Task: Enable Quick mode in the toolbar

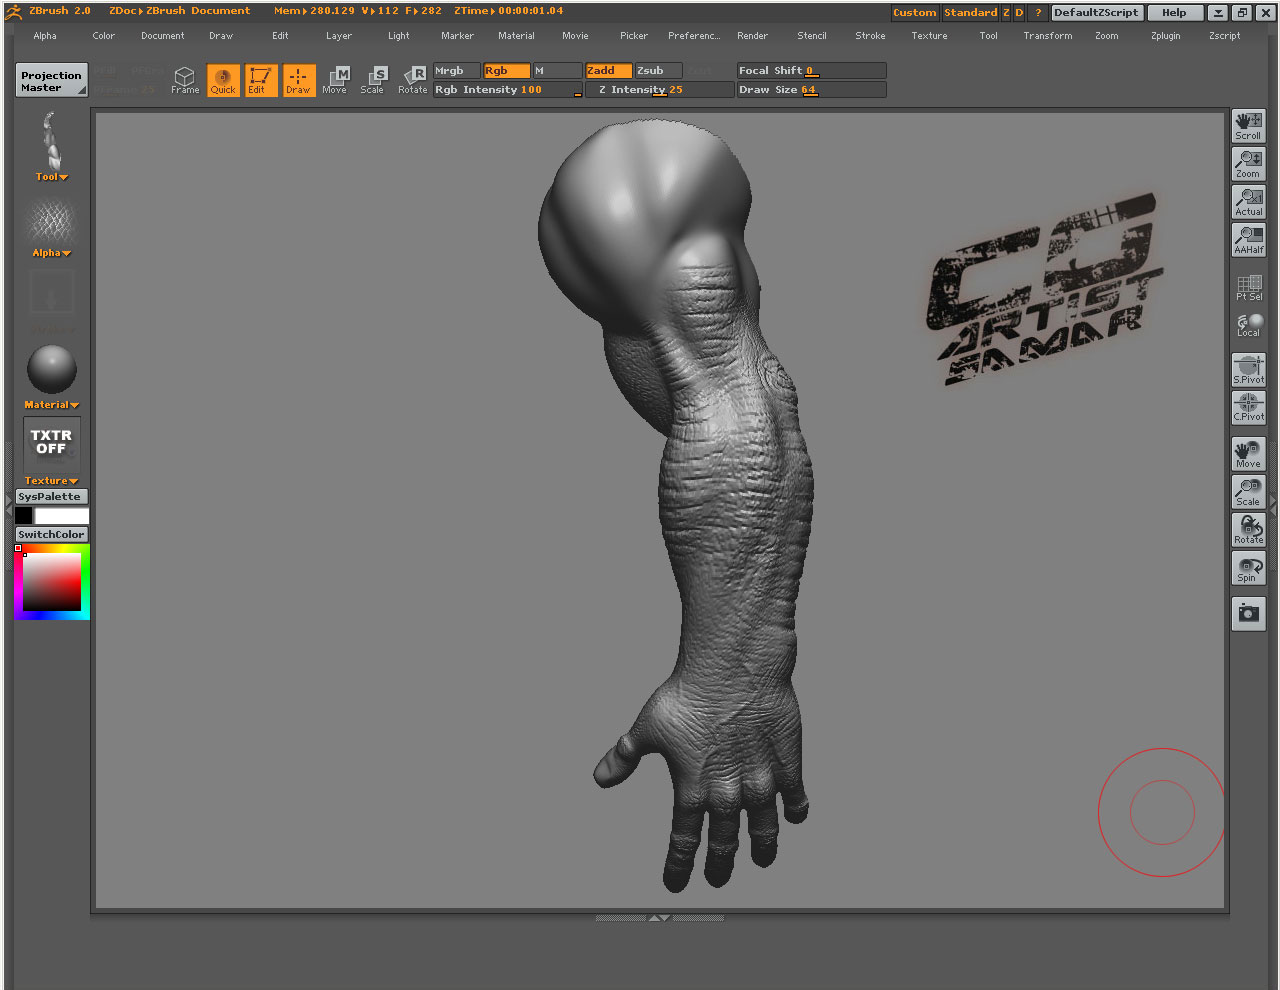Action: tap(223, 80)
